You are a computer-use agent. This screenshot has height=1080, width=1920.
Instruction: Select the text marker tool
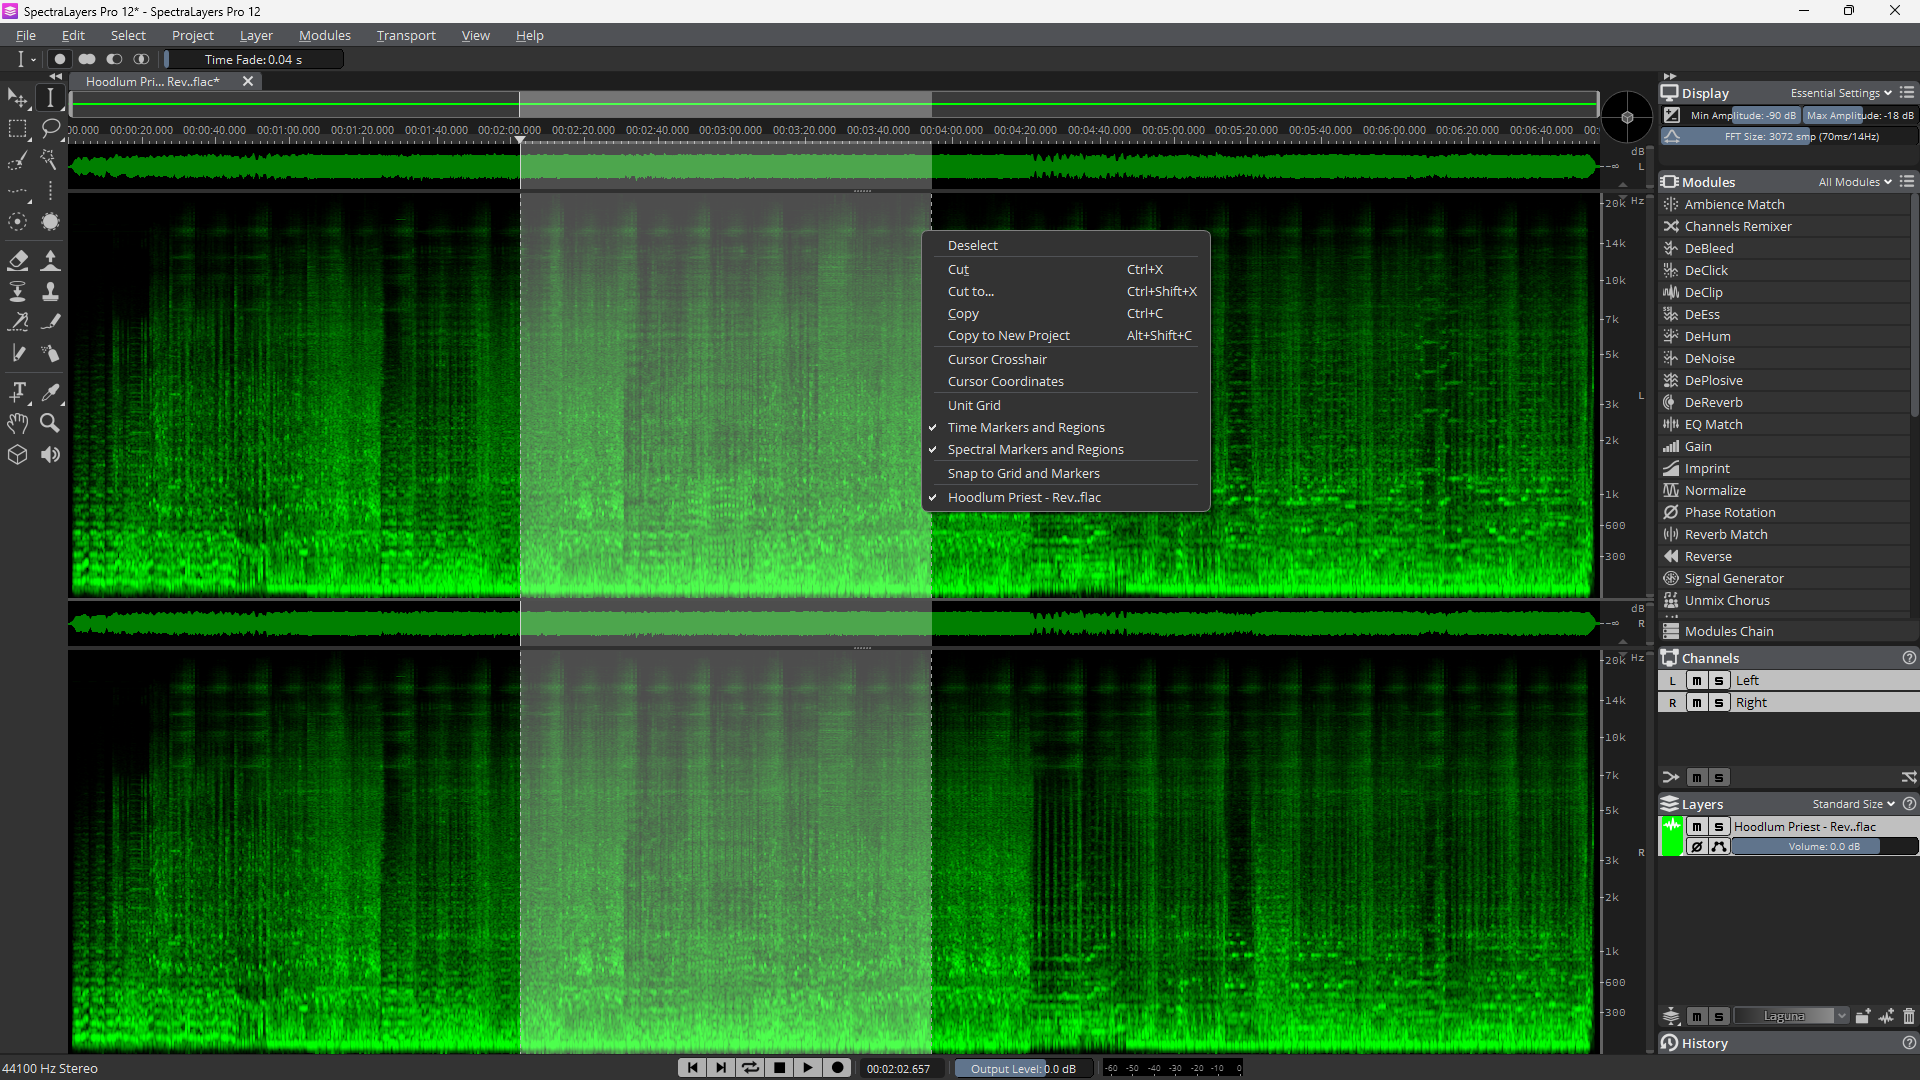18,392
